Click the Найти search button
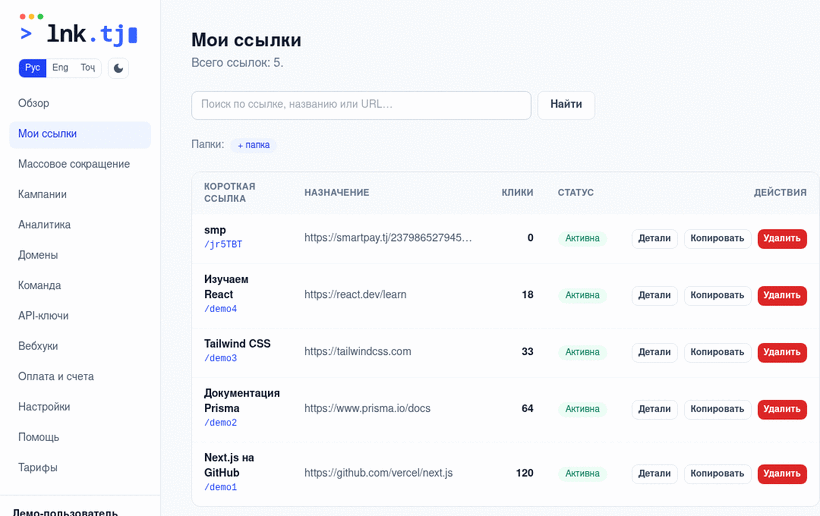 tap(566, 105)
